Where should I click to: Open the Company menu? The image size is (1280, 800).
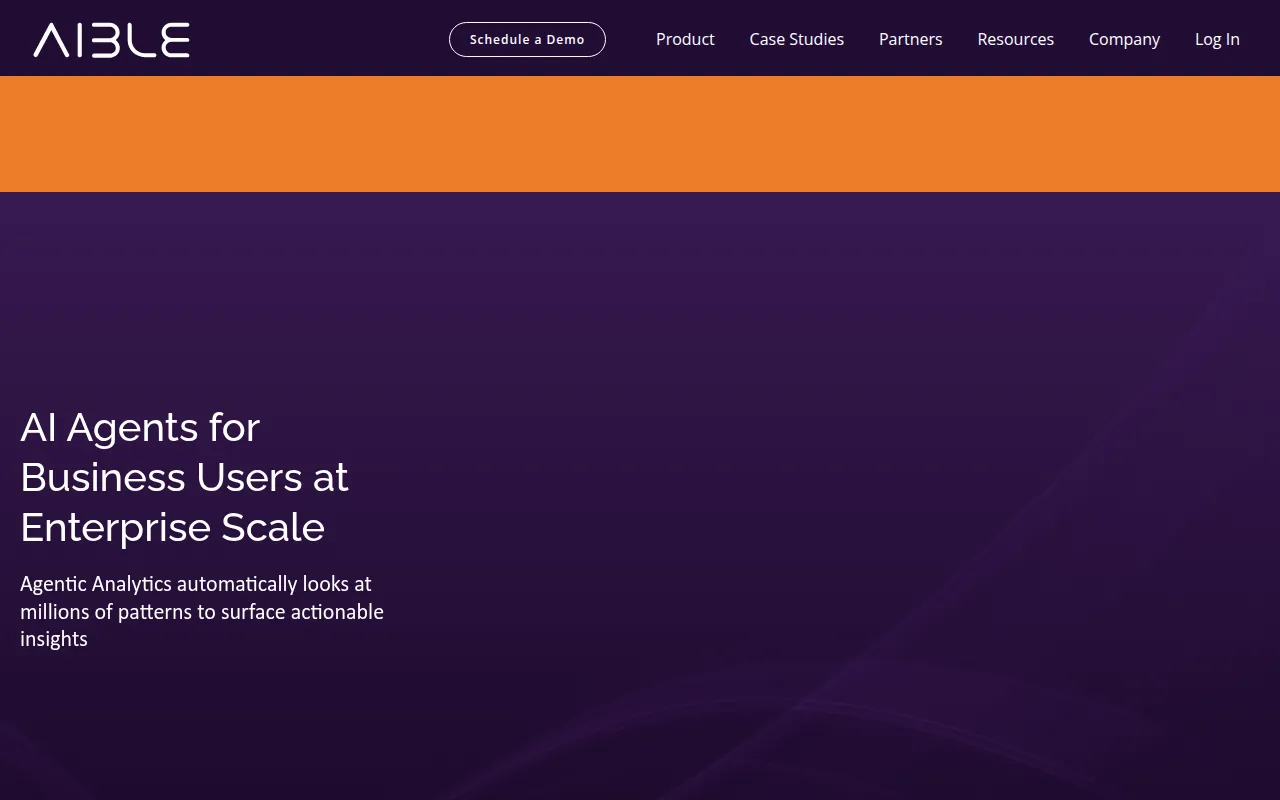[1125, 39]
